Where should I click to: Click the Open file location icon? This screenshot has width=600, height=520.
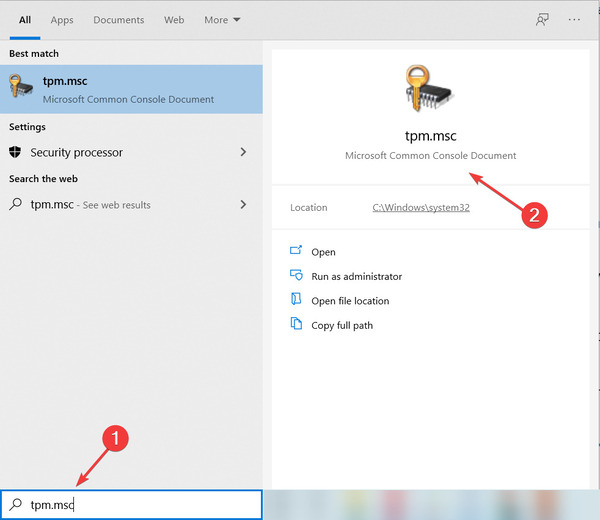tap(296, 299)
